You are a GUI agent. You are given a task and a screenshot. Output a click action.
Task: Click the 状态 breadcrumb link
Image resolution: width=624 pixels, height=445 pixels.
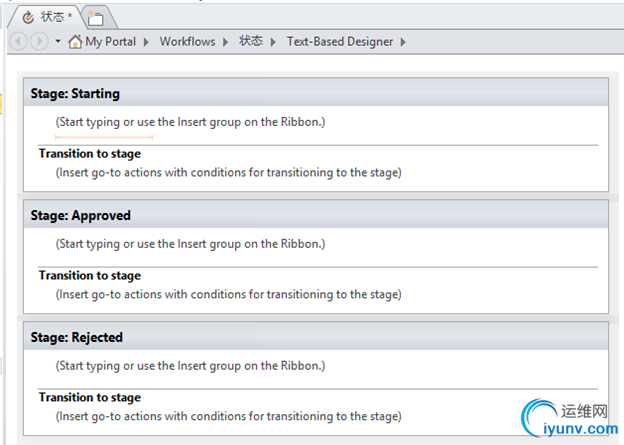click(251, 42)
